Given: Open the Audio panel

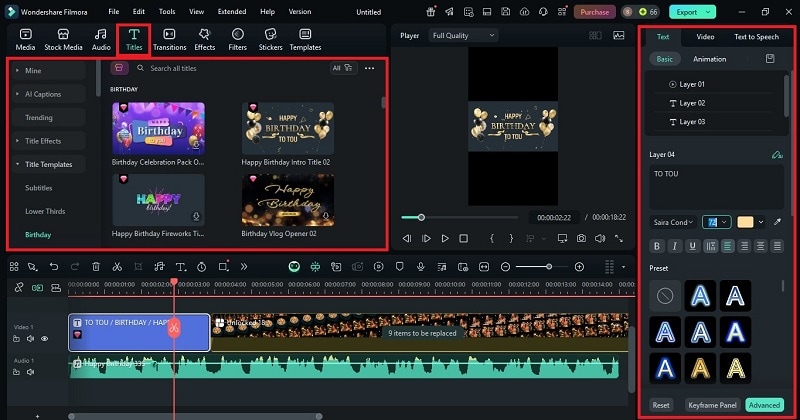Looking at the screenshot, I should pos(101,39).
